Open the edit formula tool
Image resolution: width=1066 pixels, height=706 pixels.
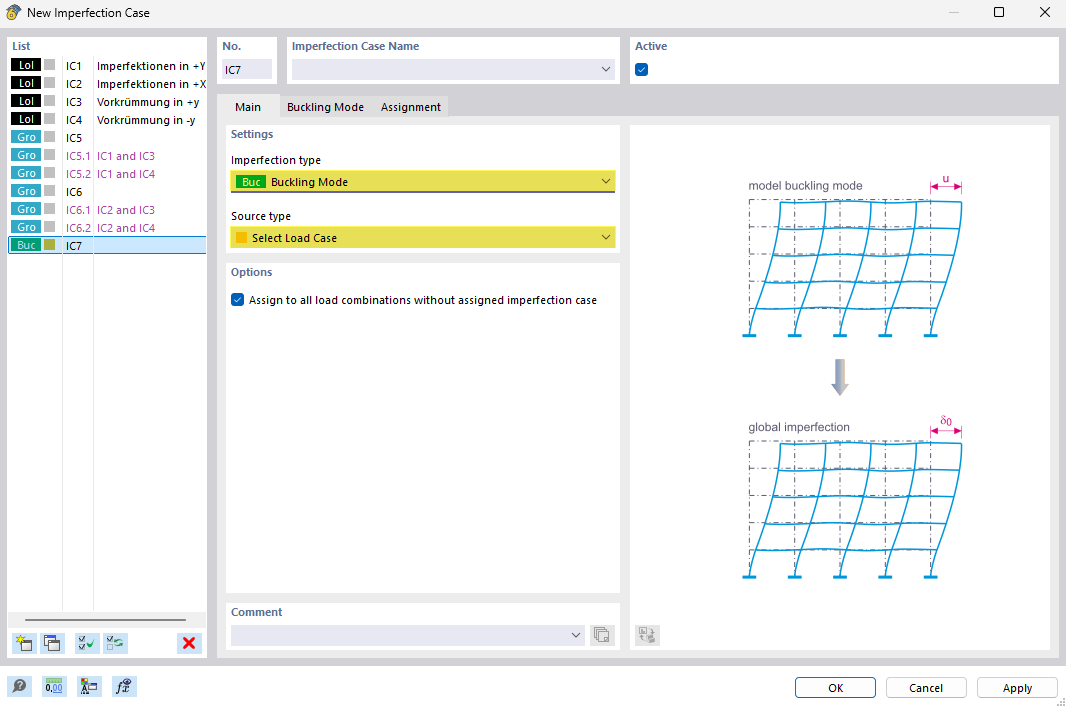(123, 686)
